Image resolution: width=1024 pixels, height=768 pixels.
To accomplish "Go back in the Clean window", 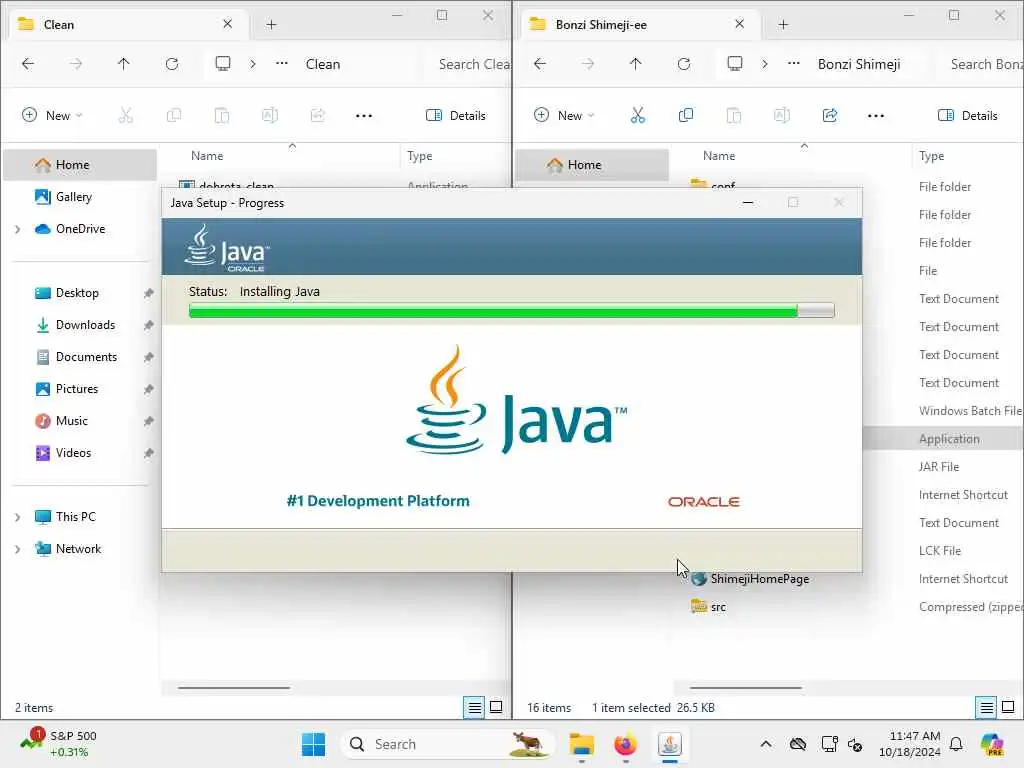I will 28,64.
